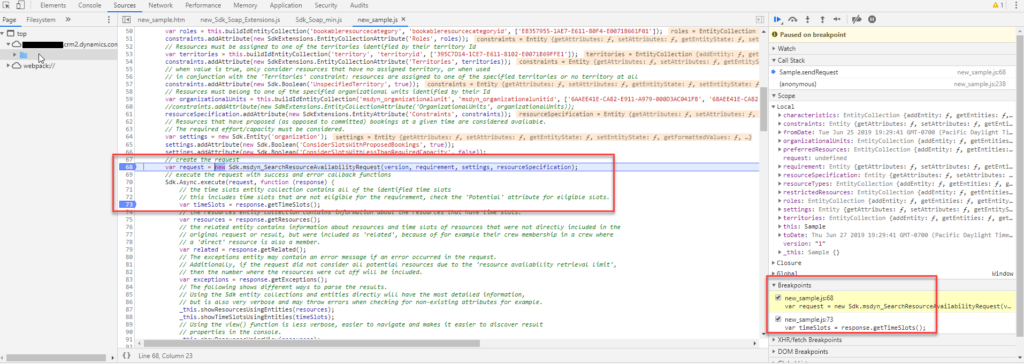The height and width of the screenshot is (364, 1024).
Task: Open DevTools customize menu (three dots)
Action: coord(1016,5)
